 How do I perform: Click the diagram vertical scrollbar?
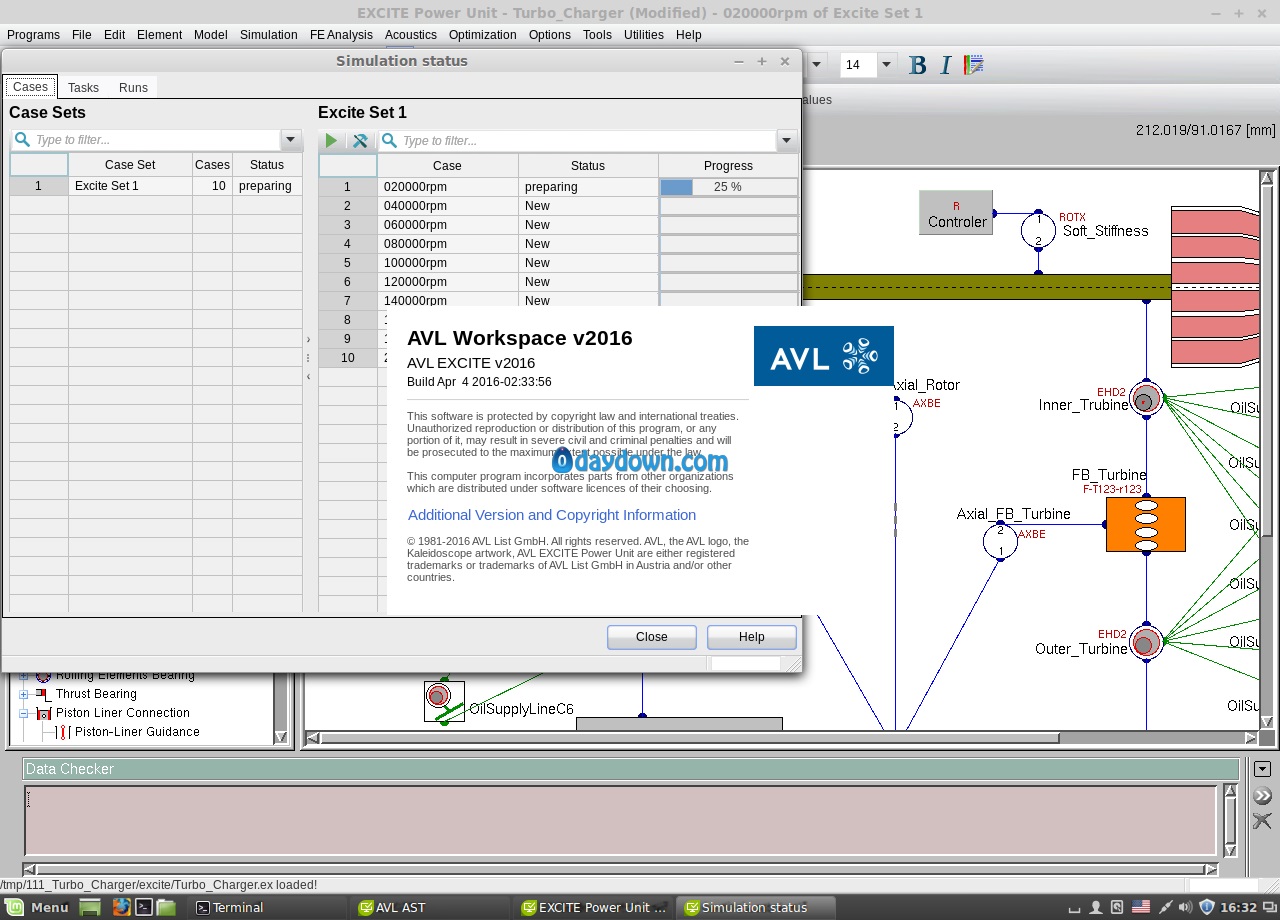[x=1266, y=448]
